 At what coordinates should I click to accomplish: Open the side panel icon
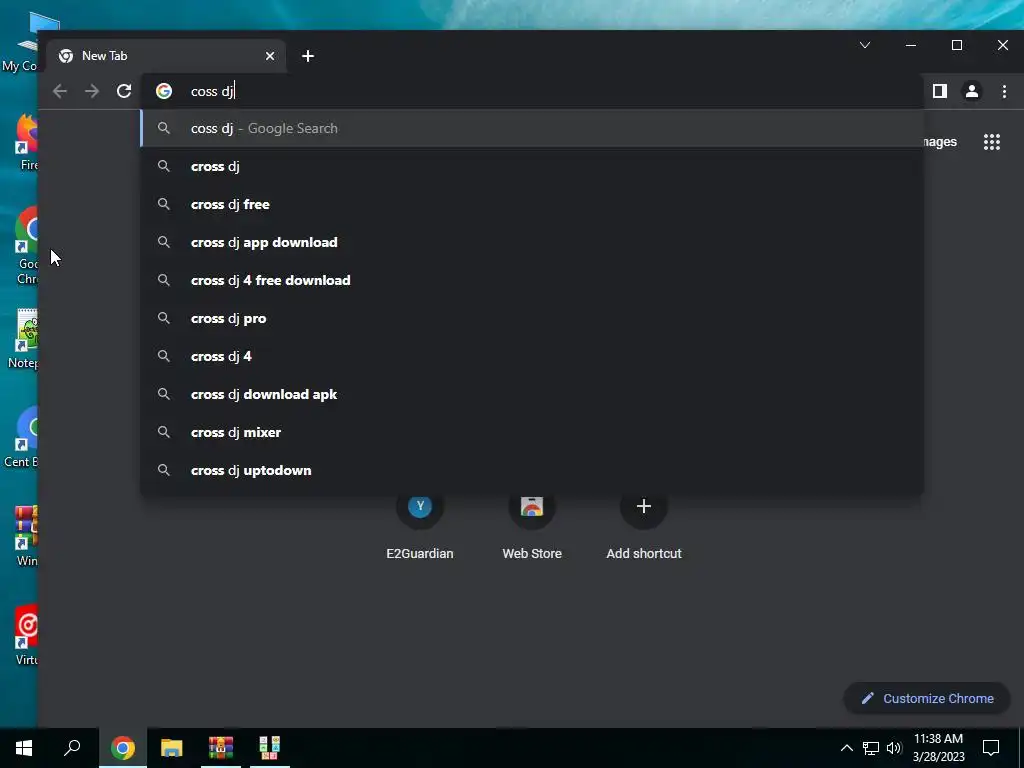(x=940, y=91)
